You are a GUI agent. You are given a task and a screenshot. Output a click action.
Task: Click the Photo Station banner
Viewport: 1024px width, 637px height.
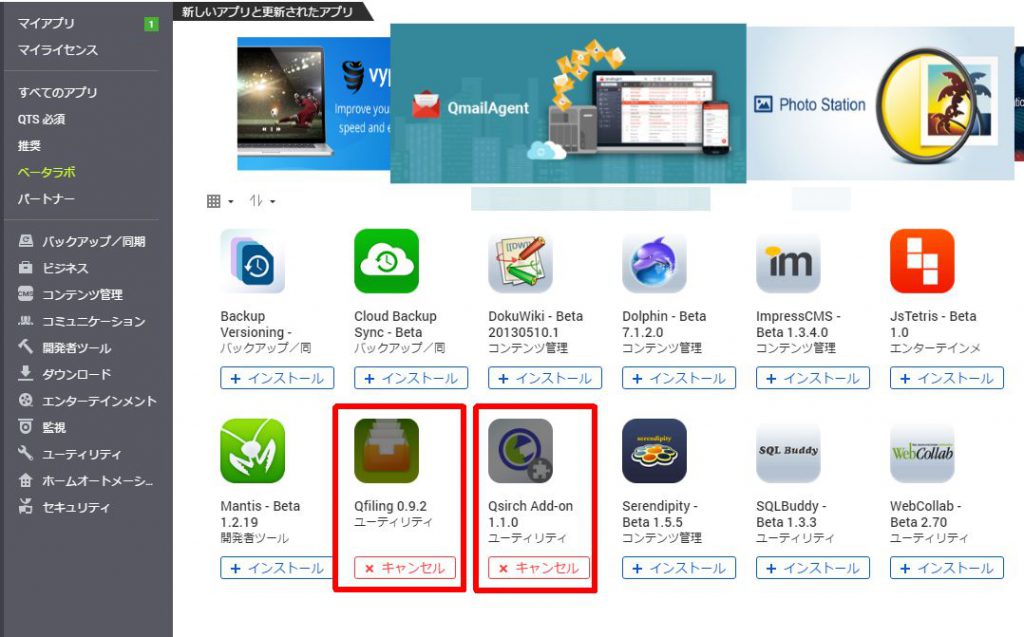pyautogui.click(x=880, y=103)
